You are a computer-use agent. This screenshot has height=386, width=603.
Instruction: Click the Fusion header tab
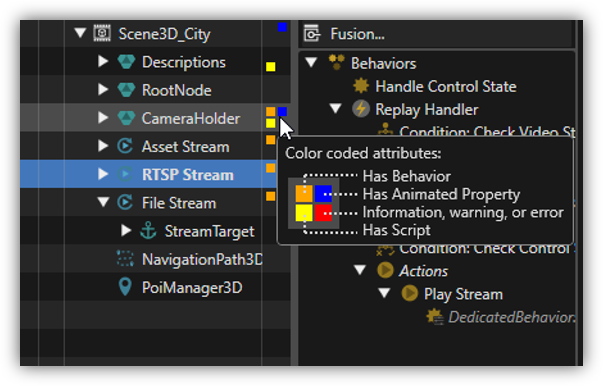[x=357, y=34]
